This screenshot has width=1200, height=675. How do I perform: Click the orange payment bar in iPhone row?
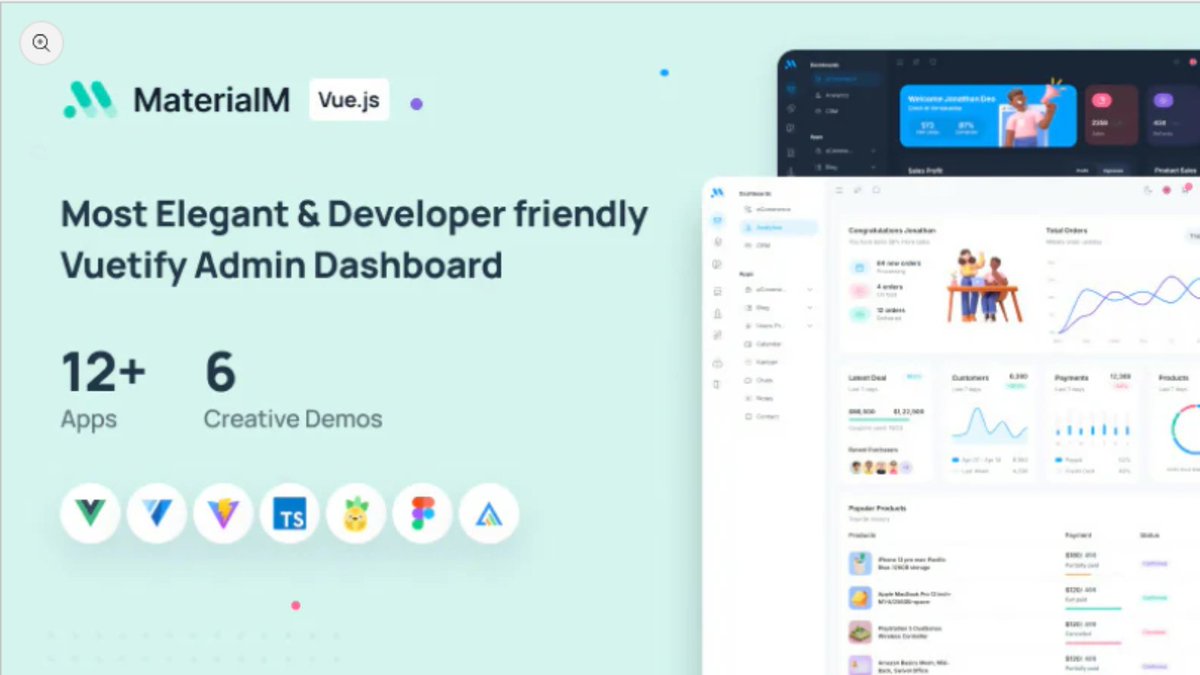tap(1078, 574)
